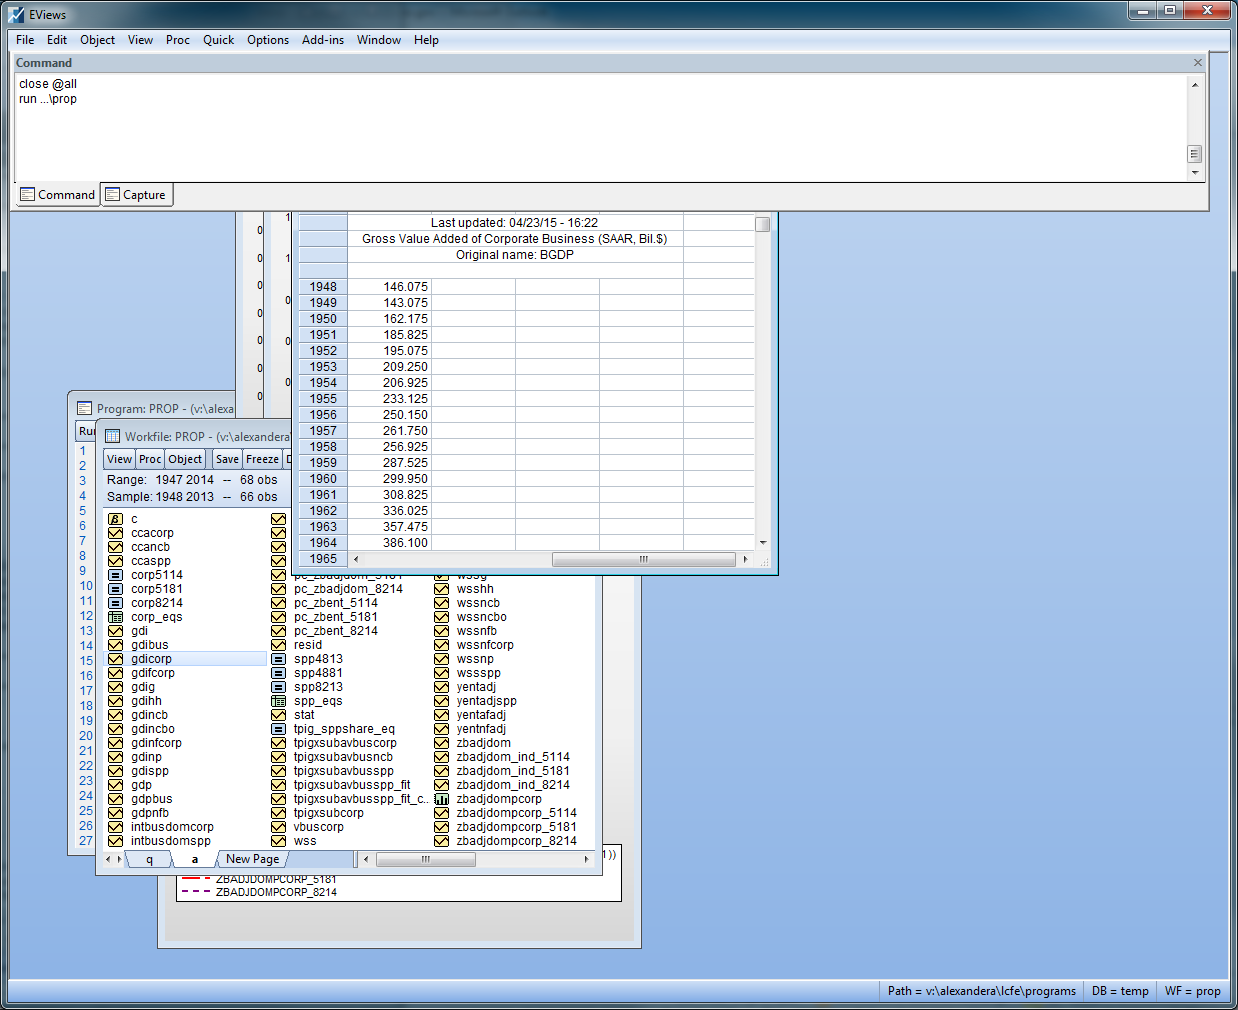This screenshot has height=1010, width=1238.
Task: Open the Quick menu
Action: pos(218,40)
